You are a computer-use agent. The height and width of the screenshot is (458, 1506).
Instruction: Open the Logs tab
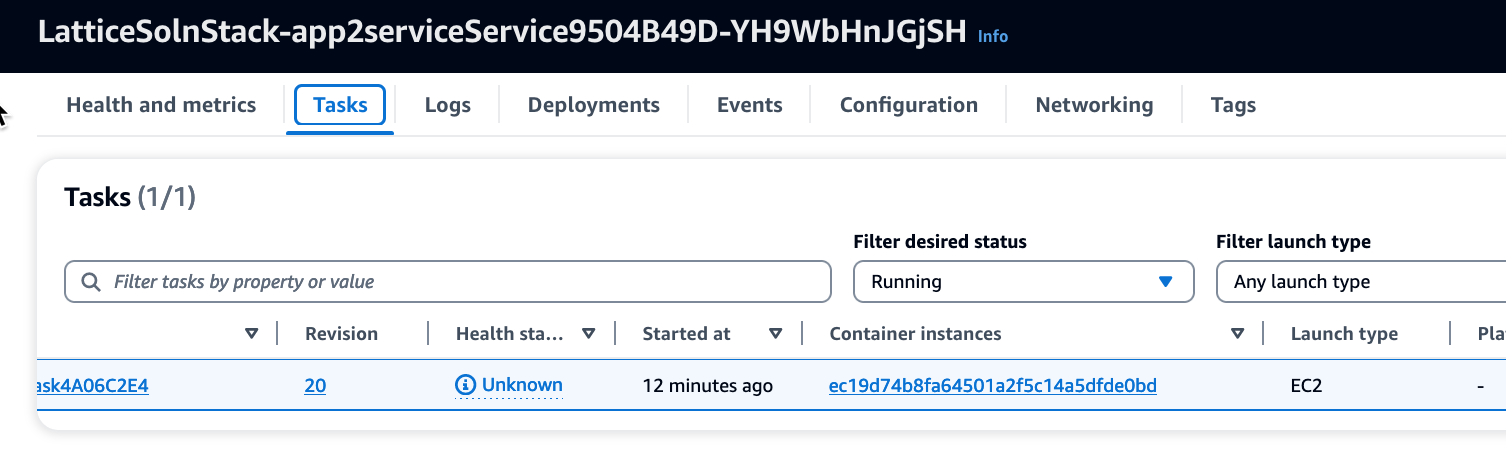pos(447,105)
